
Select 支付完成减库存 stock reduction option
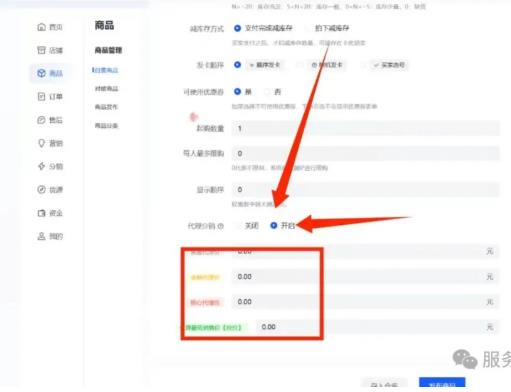tap(237, 28)
